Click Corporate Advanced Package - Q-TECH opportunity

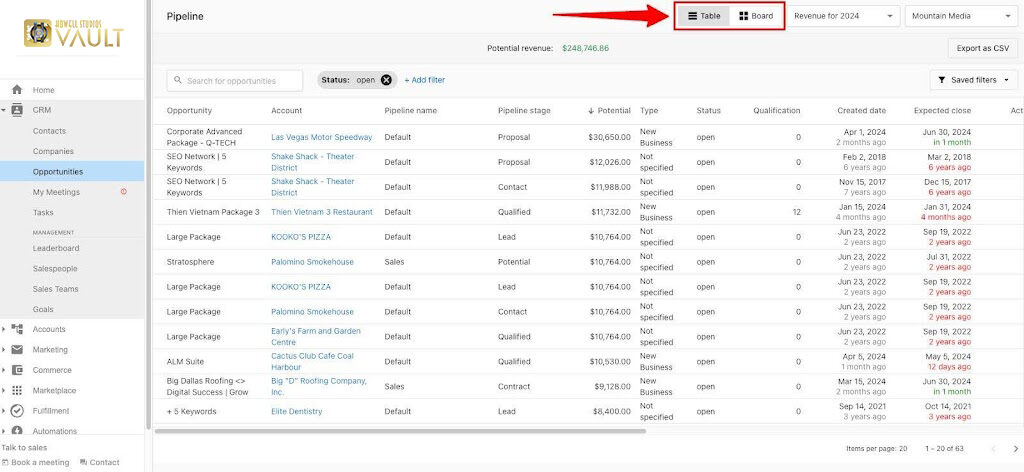[x=204, y=137]
